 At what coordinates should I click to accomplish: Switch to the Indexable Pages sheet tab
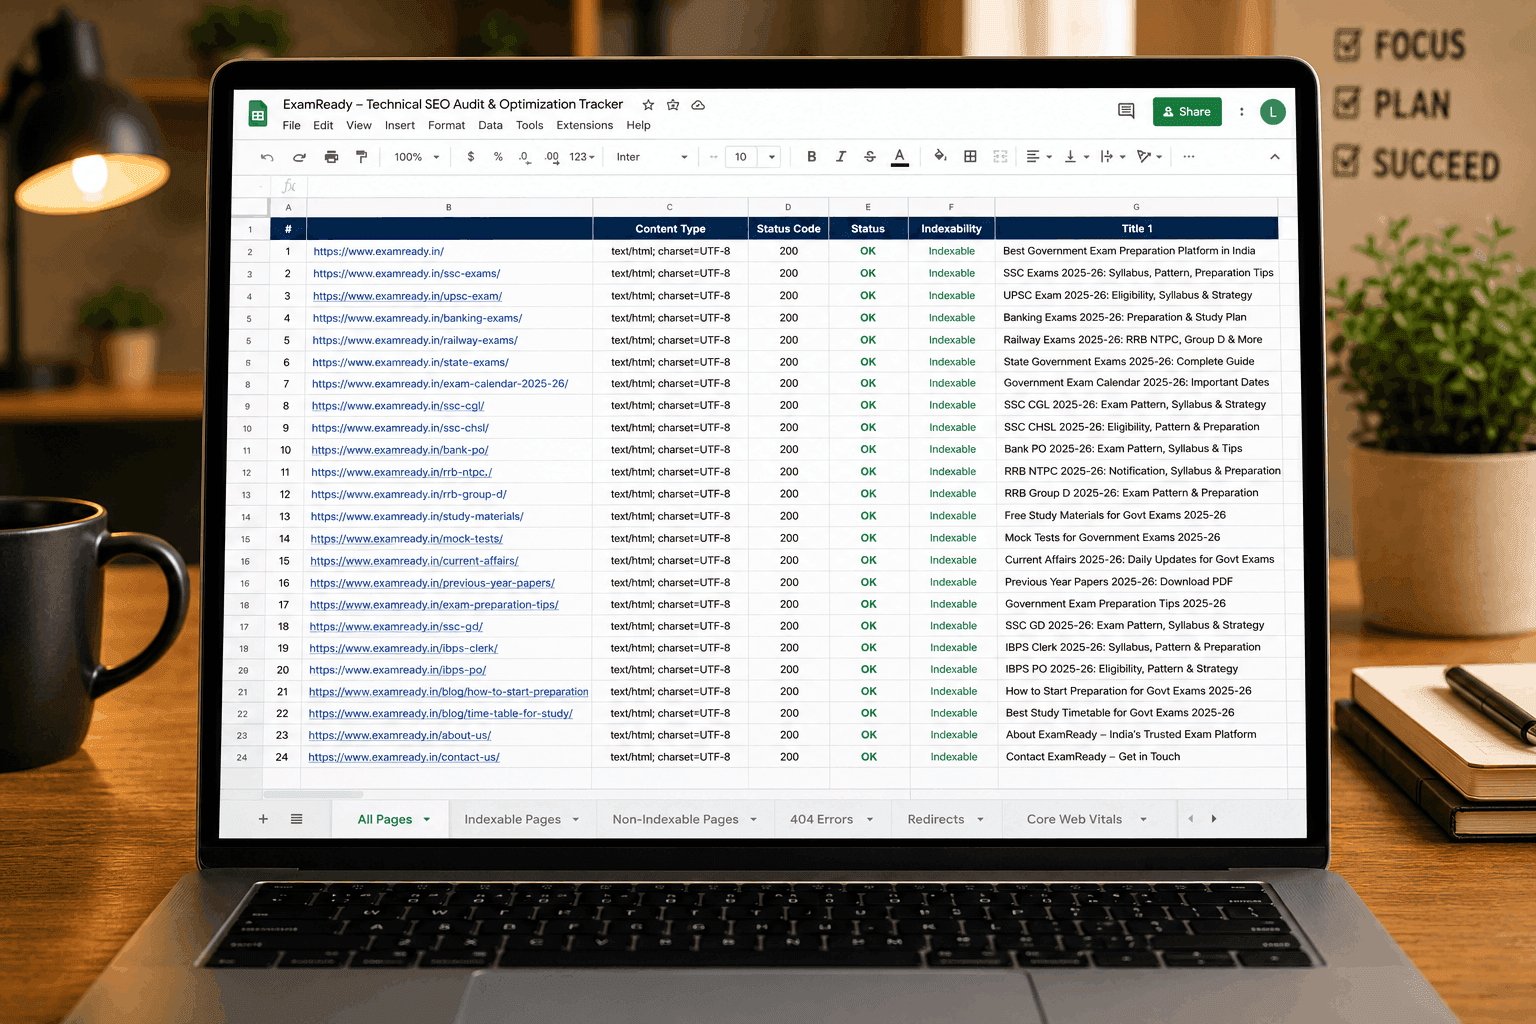tap(513, 819)
